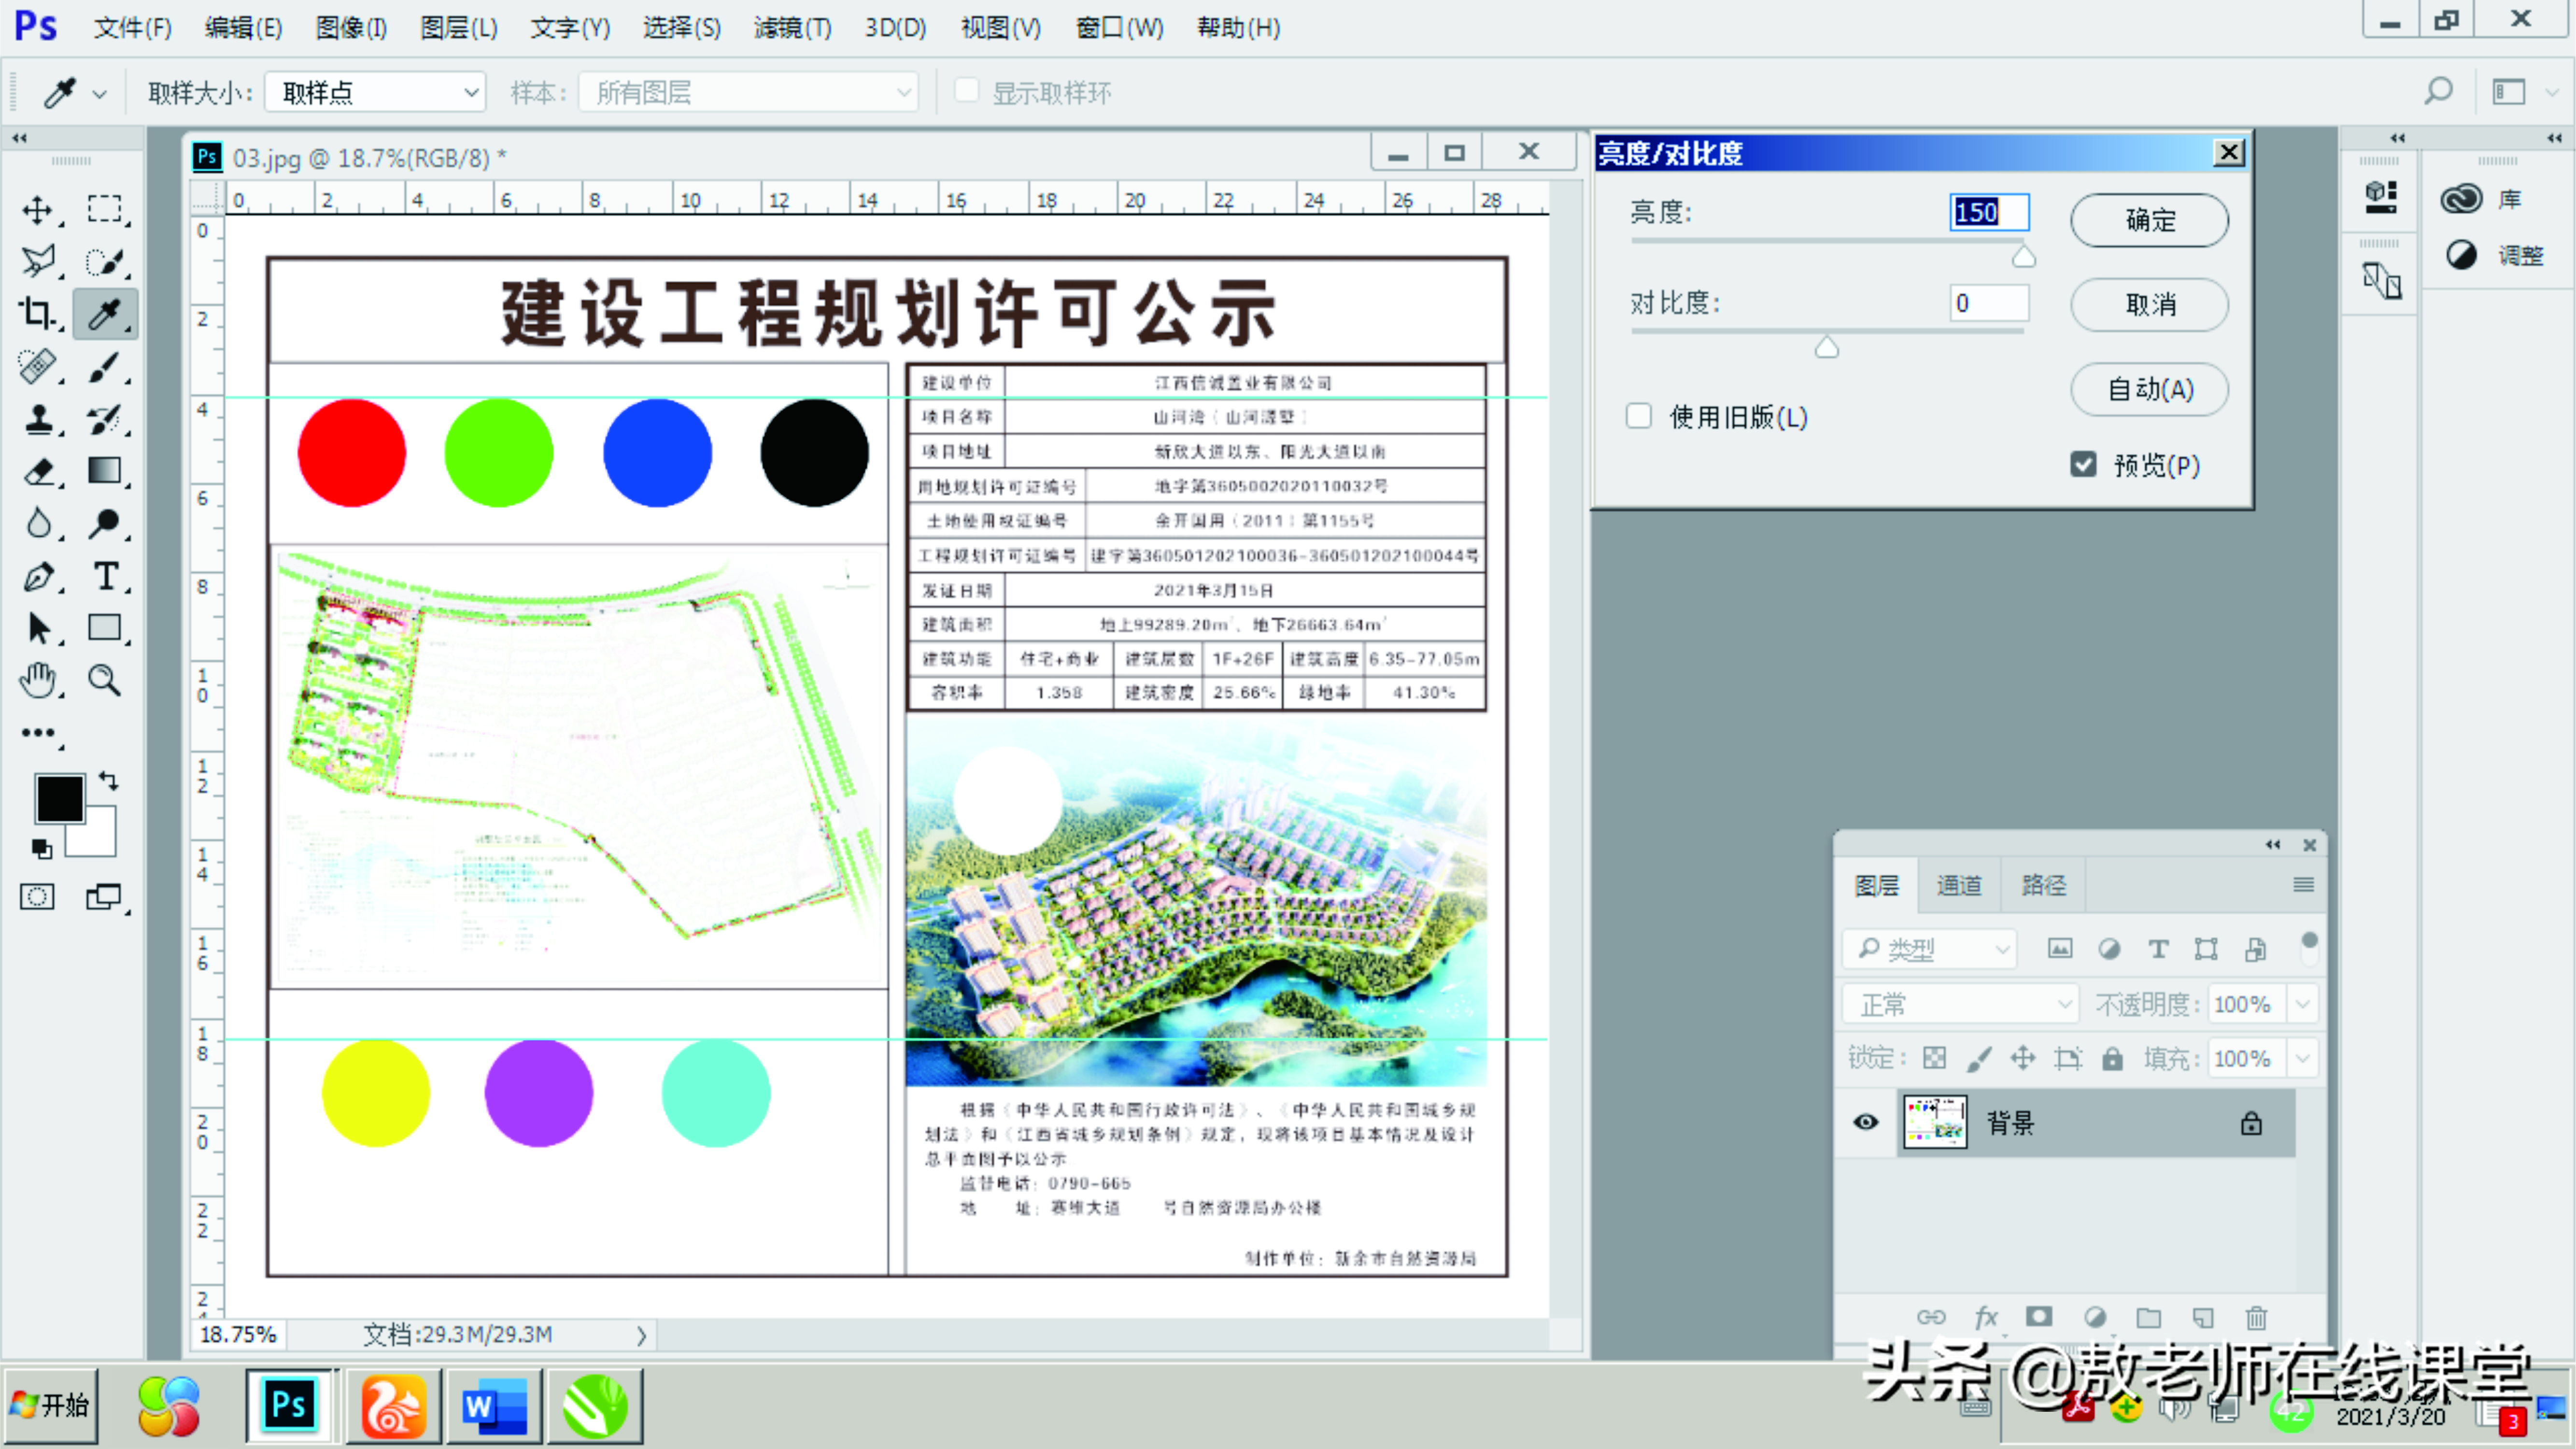This screenshot has width=2576, height=1449.
Task: Delete layer using the trash icon
Action: click(x=2256, y=1318)
